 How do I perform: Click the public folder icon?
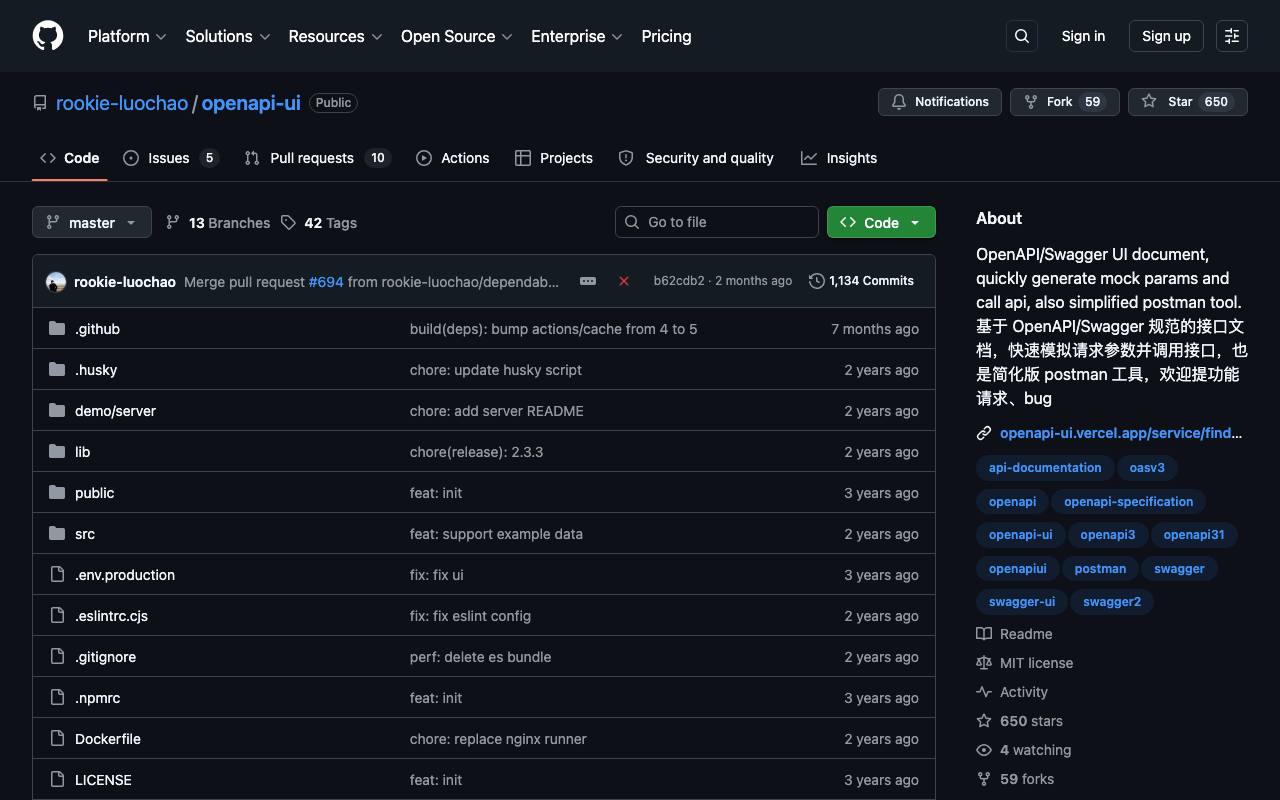point(57,493)
